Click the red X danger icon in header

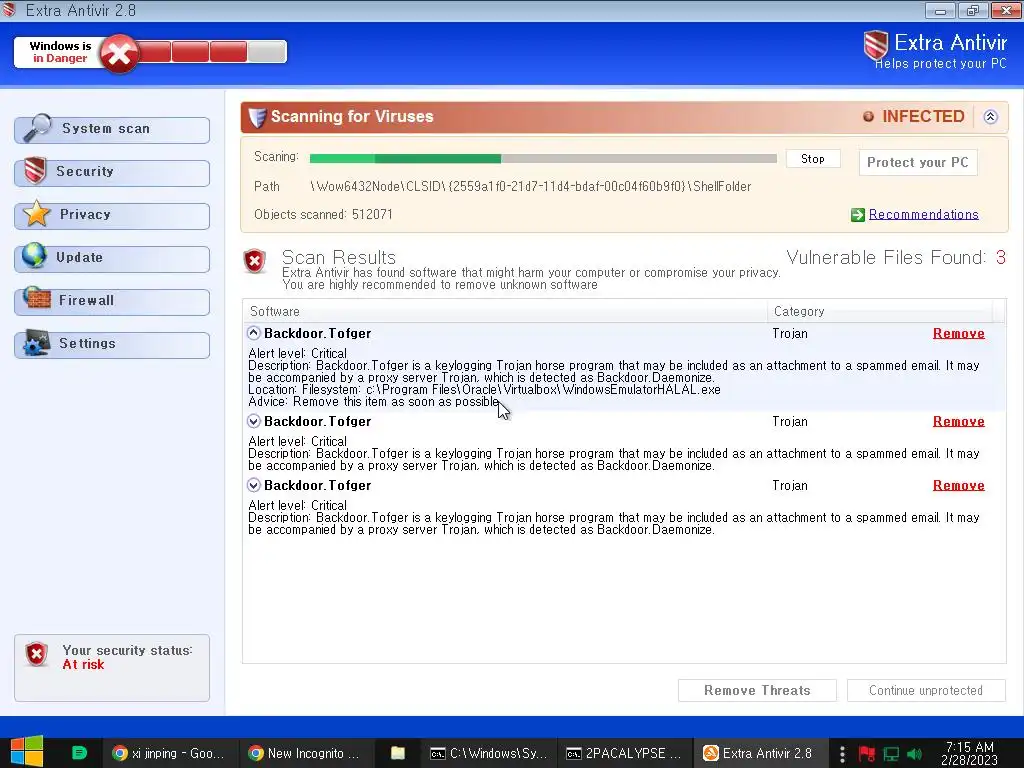pyautogui.click(x=119, y=54)
